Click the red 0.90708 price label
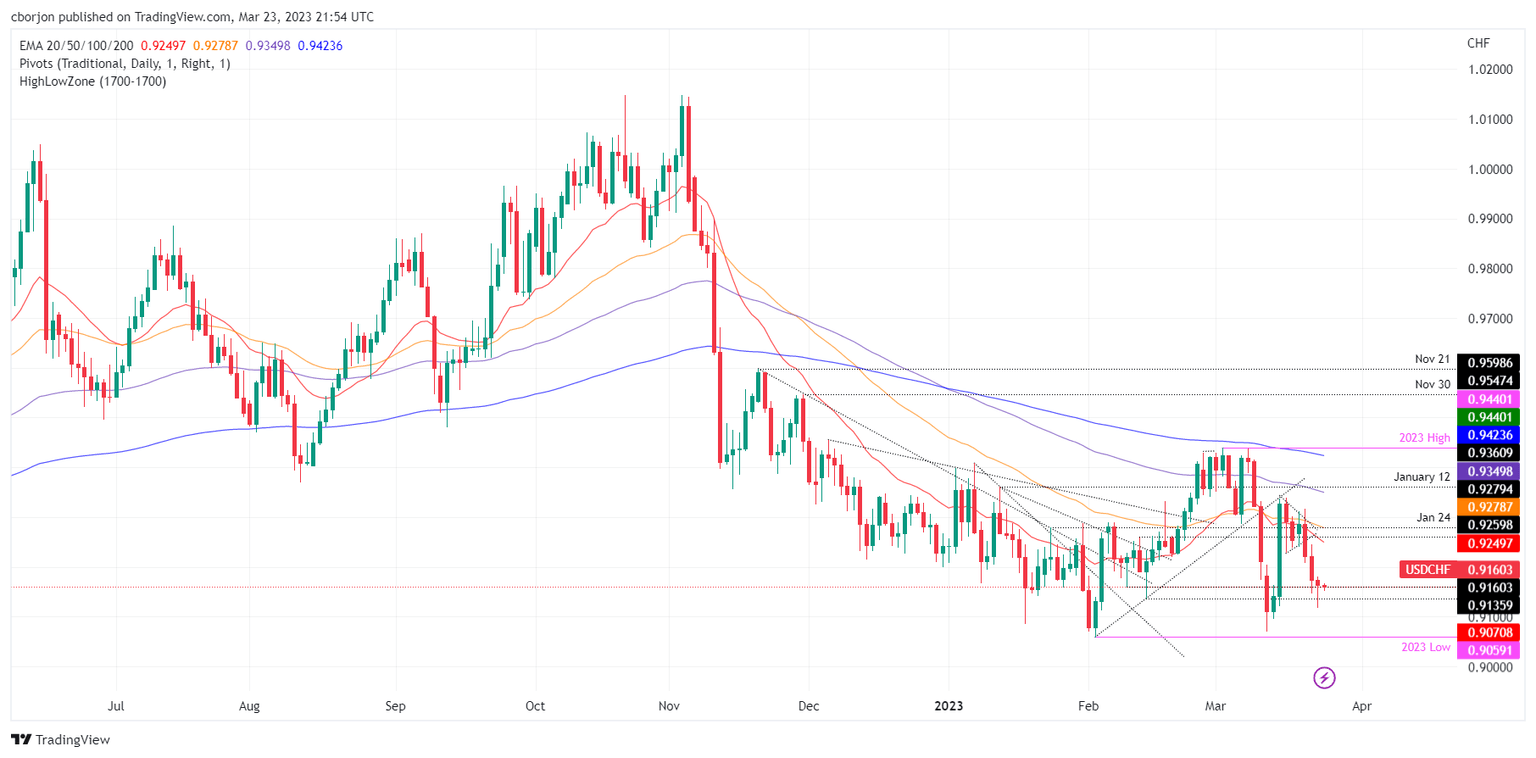Screen dimensions: 1536x758 pyautogui.click(x=1492, y=632)
